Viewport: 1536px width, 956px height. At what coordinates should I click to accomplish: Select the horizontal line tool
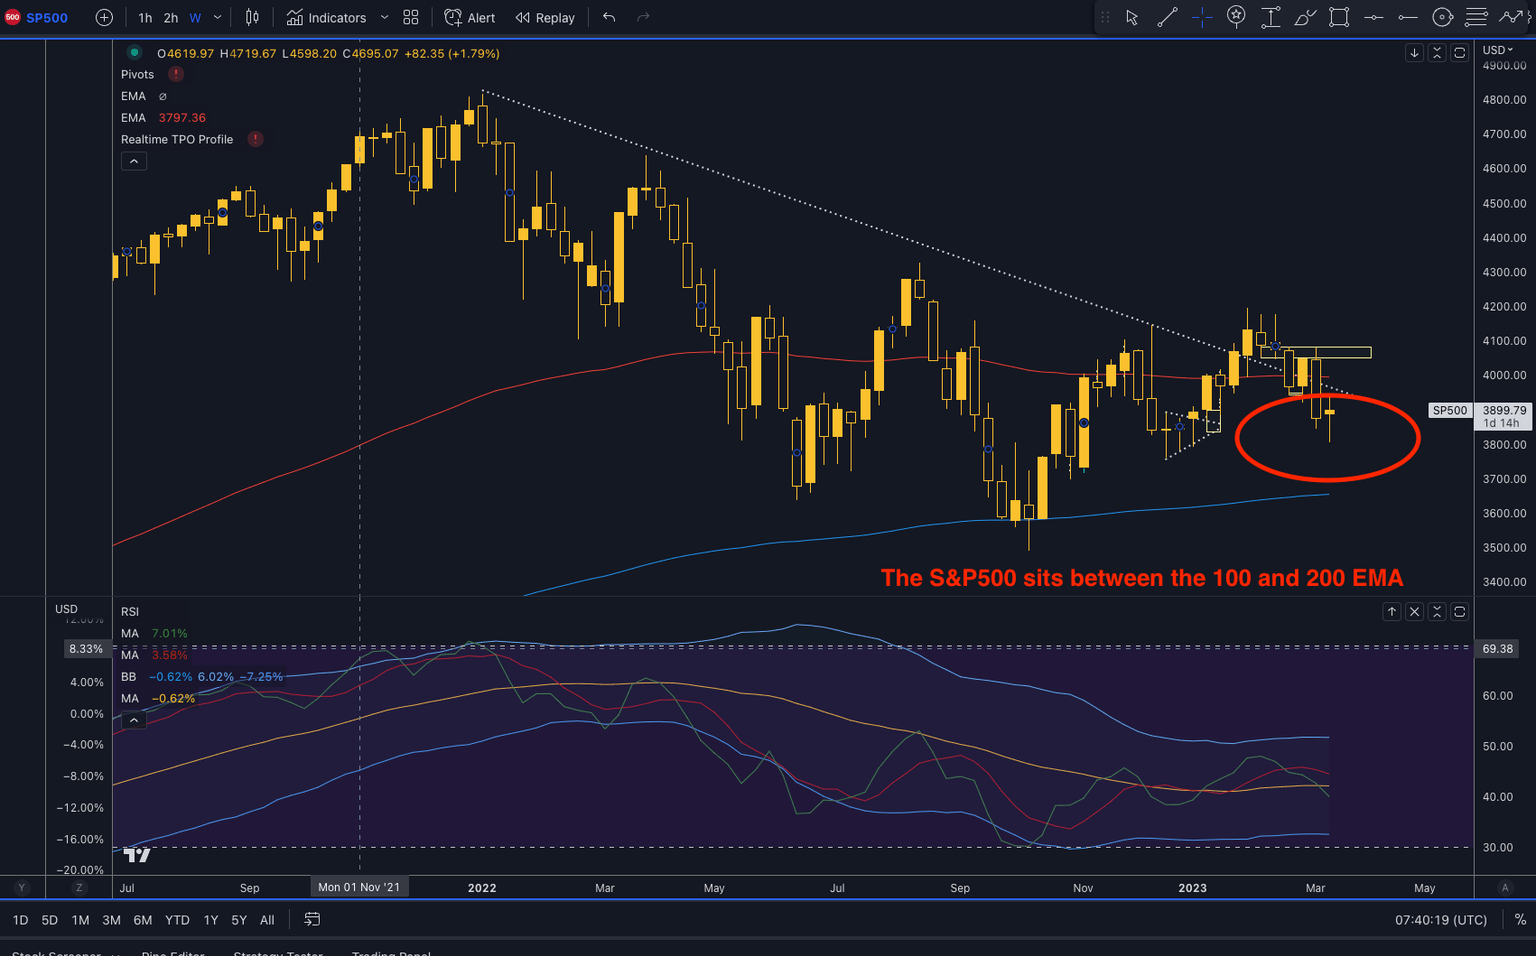1374,17
